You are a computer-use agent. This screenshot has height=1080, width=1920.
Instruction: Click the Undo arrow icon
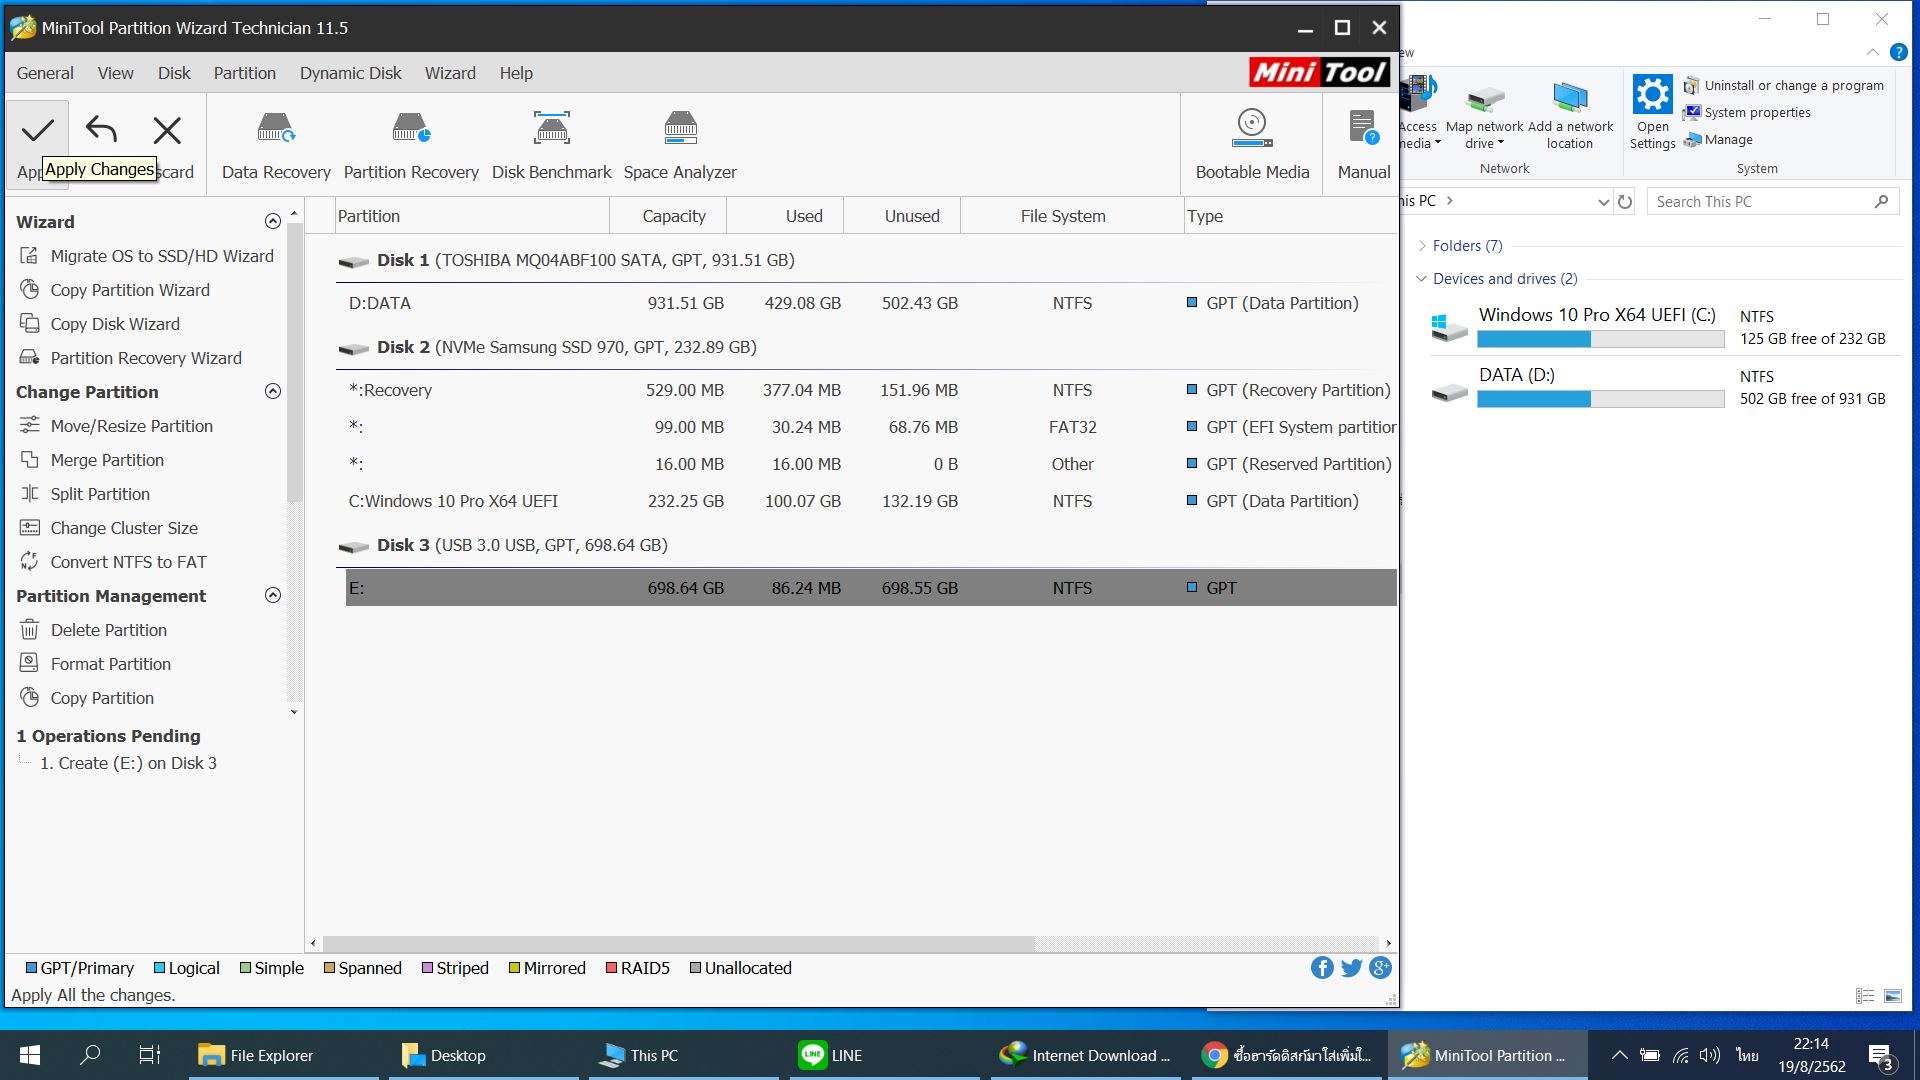(101, 130)
